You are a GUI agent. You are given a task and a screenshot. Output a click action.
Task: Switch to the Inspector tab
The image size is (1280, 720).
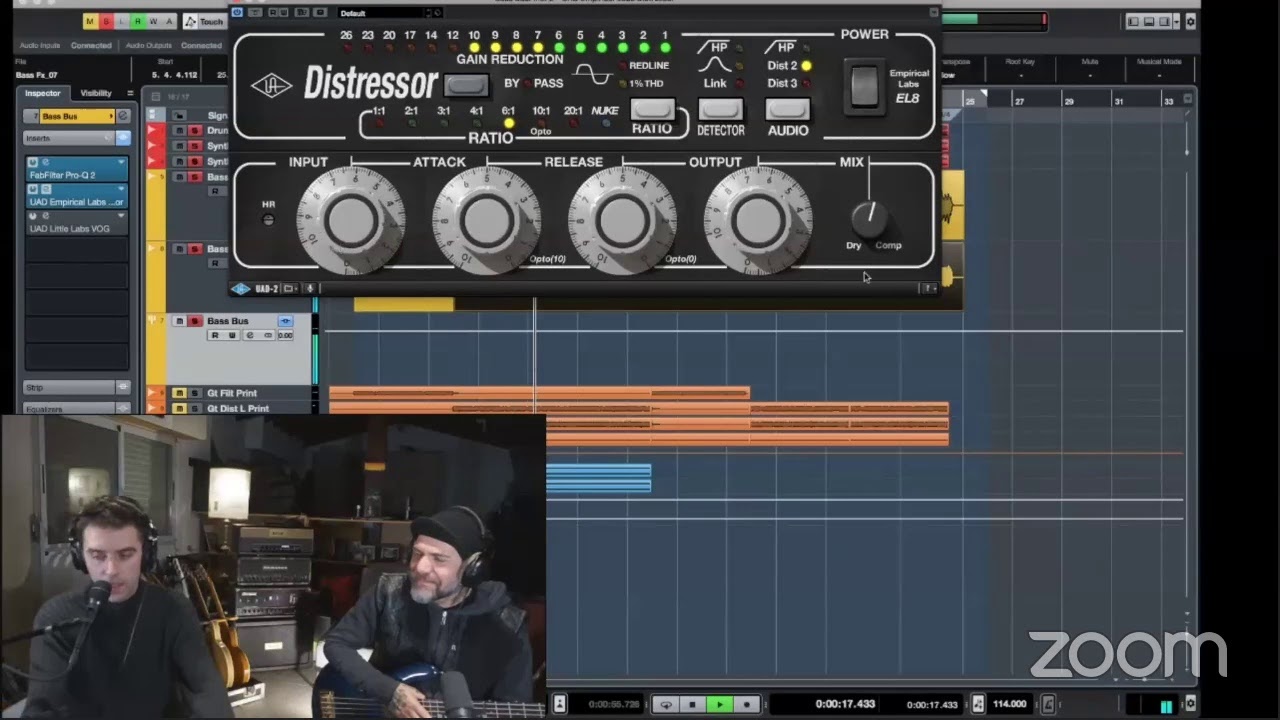pos(43,93)
